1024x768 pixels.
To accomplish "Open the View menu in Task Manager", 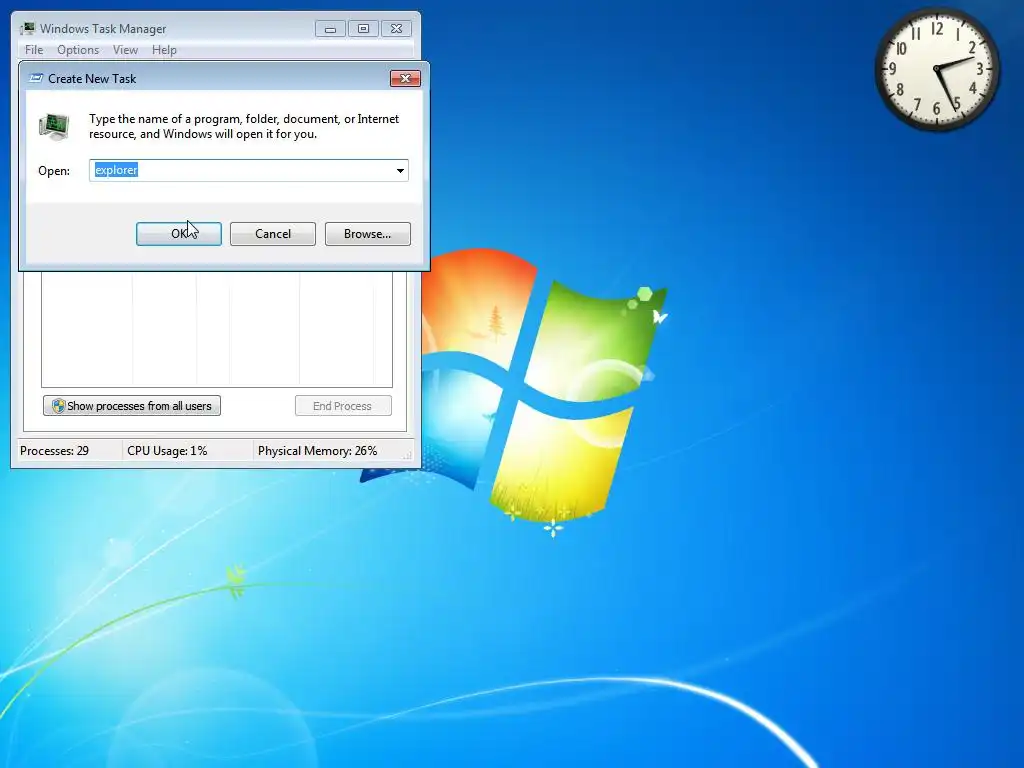I will [125, 50].
